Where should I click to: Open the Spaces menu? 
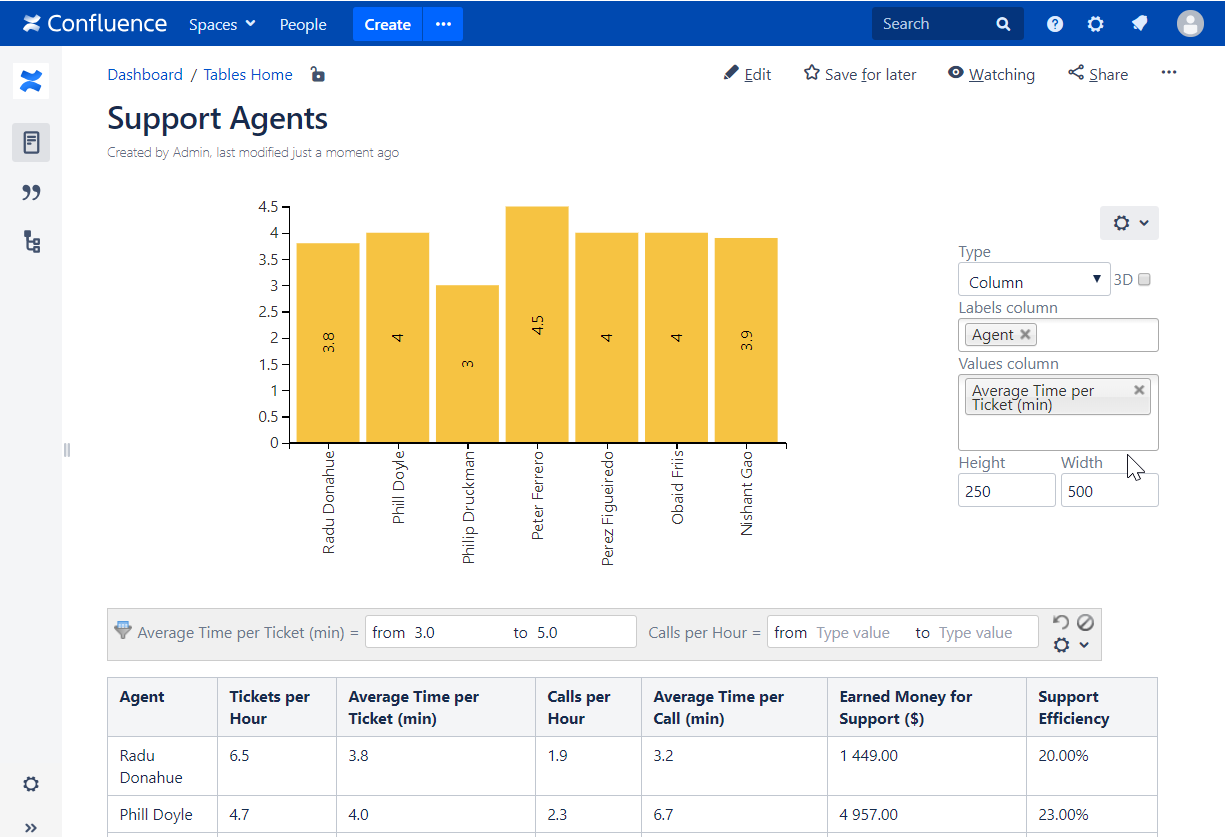(x=222, y=24)
